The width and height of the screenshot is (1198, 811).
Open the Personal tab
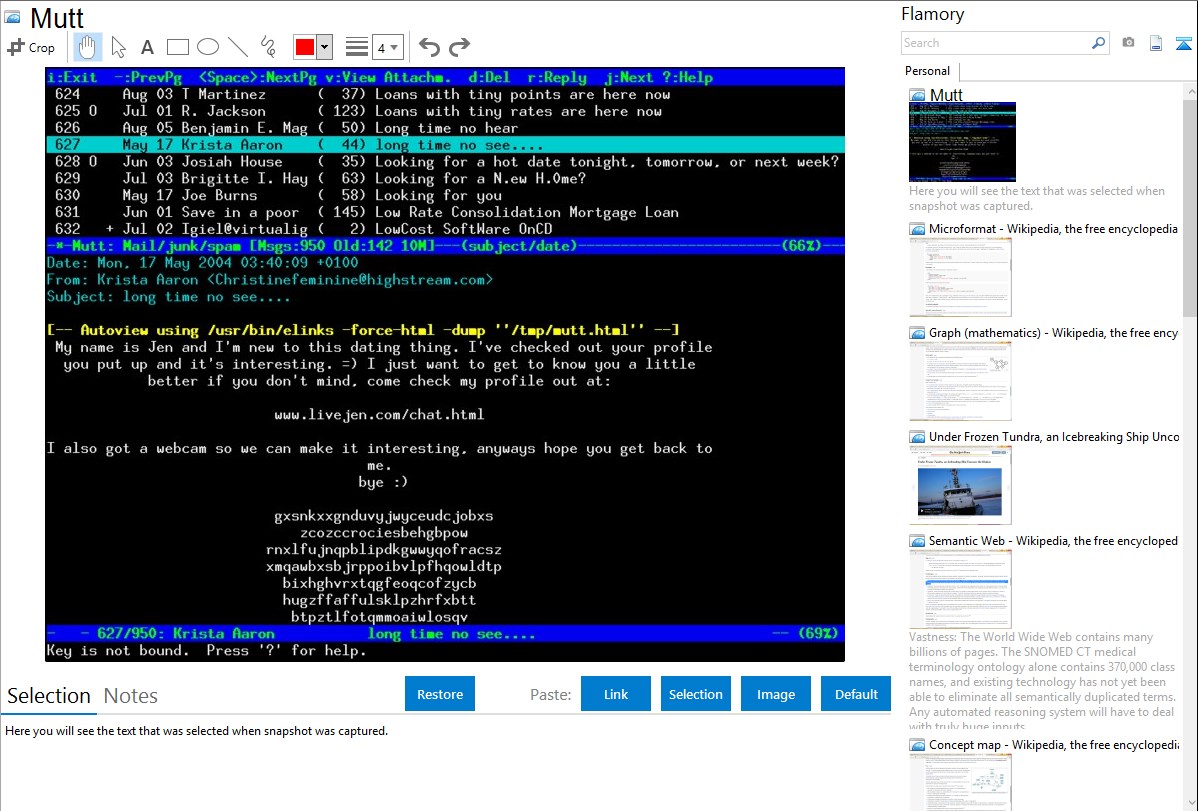pyautogui.click(x=927, y=71)
